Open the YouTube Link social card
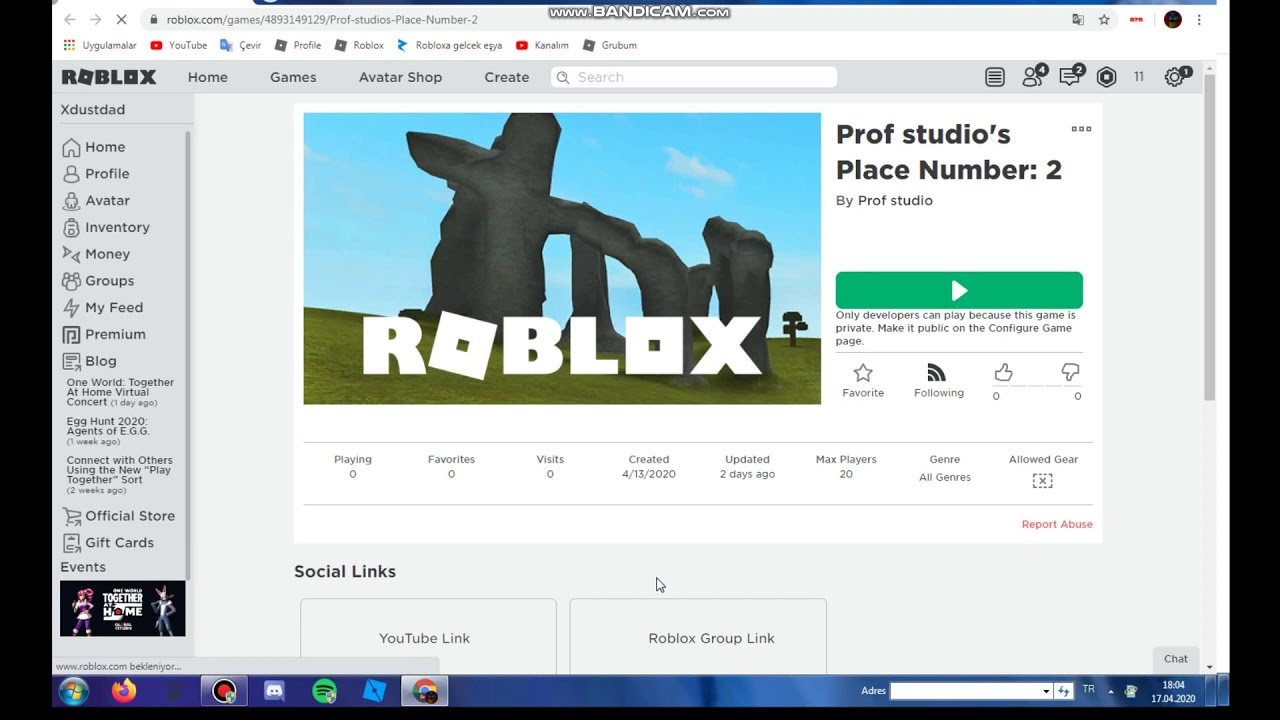The image size is (1280, 720). pyautogui.click(x=428, y=636)
